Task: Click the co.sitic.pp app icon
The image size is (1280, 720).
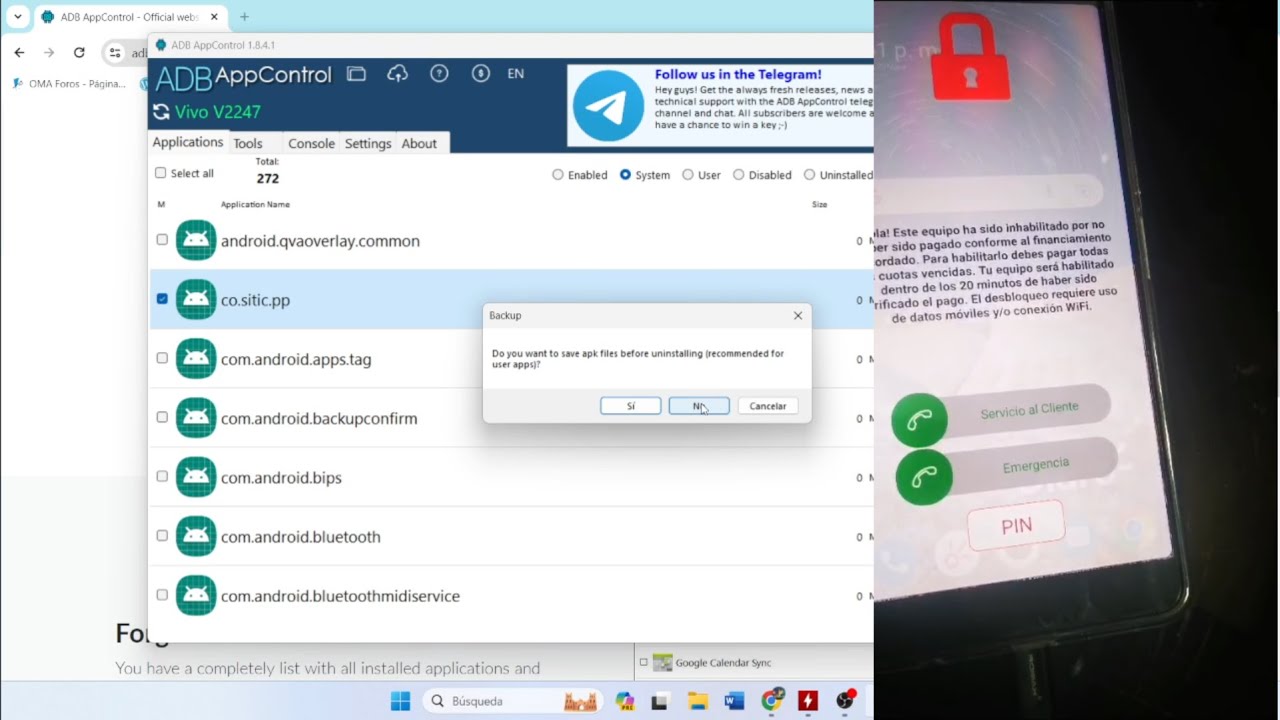Action: (x=196, y=299)
